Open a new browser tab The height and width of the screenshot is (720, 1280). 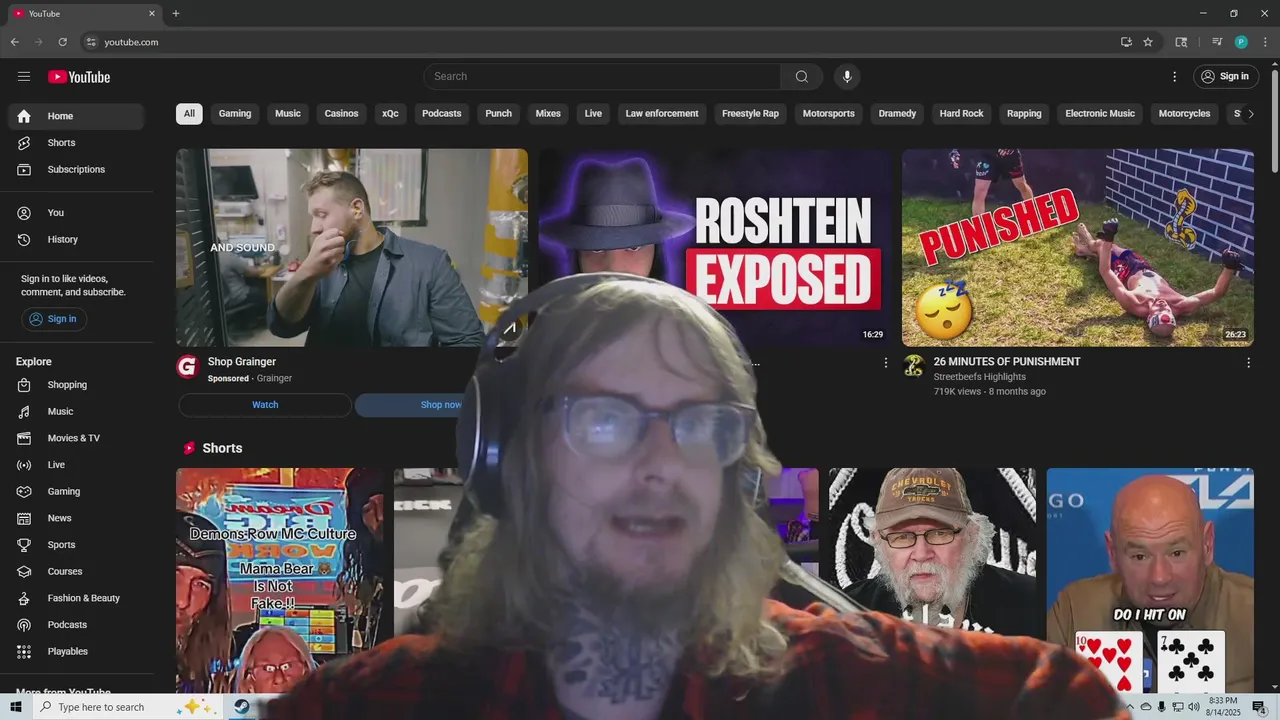[x=176, y=14]
